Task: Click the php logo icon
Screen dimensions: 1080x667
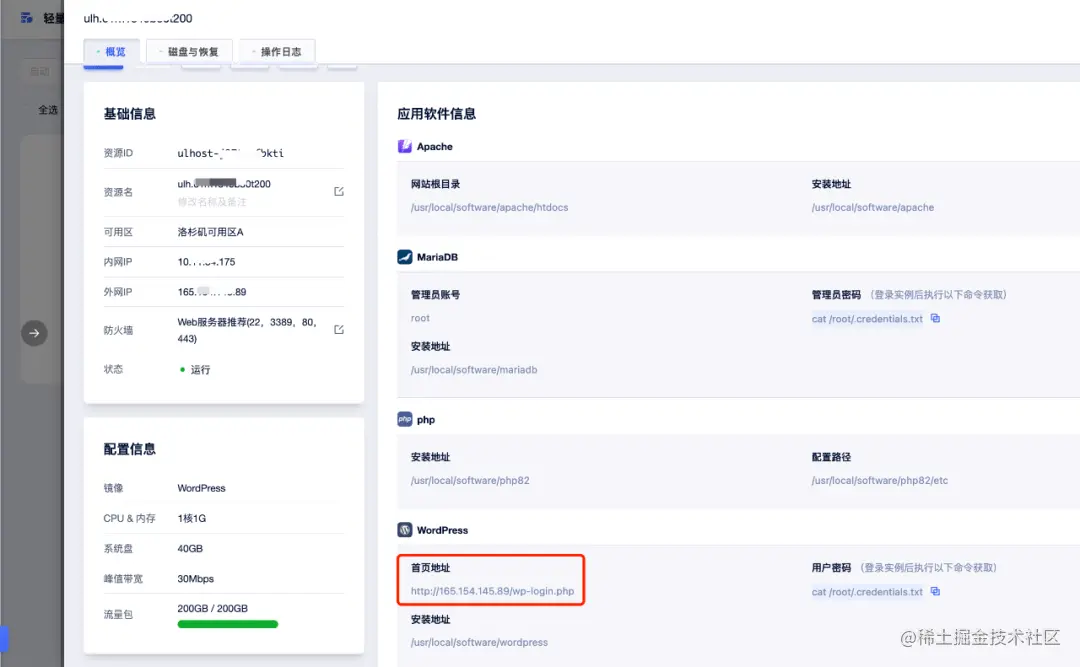Action: 405,419
